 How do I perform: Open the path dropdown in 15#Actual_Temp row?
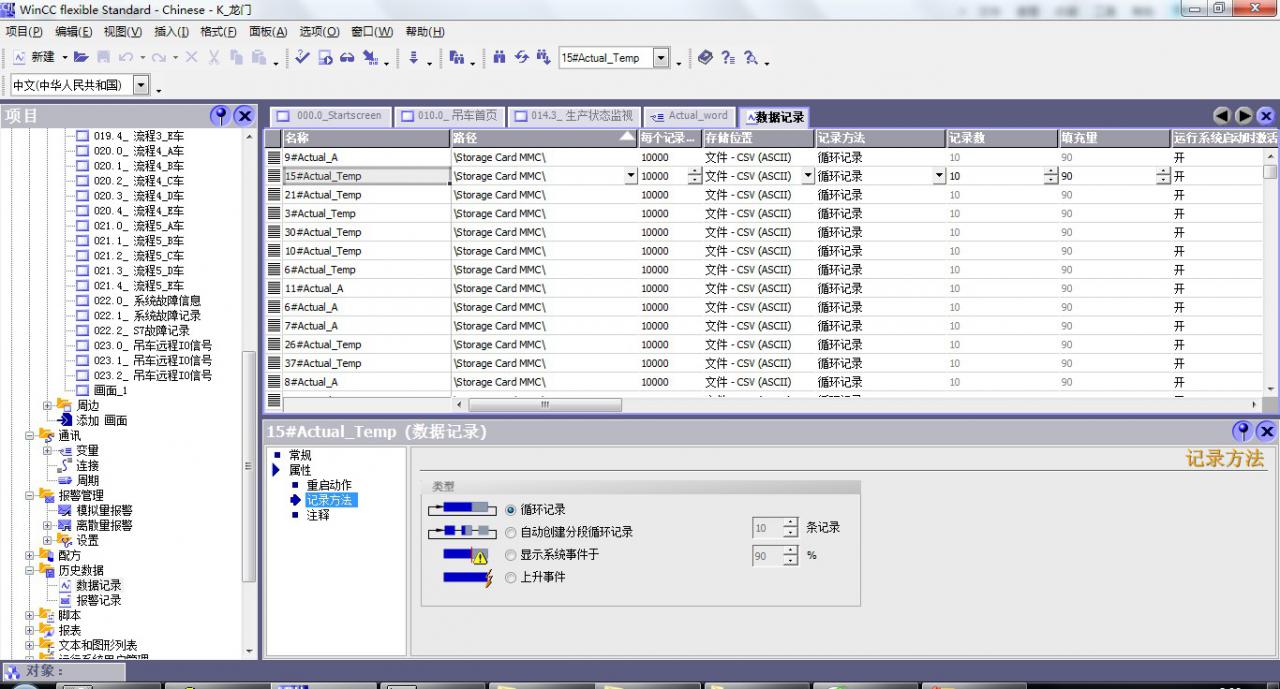(631, 176)
